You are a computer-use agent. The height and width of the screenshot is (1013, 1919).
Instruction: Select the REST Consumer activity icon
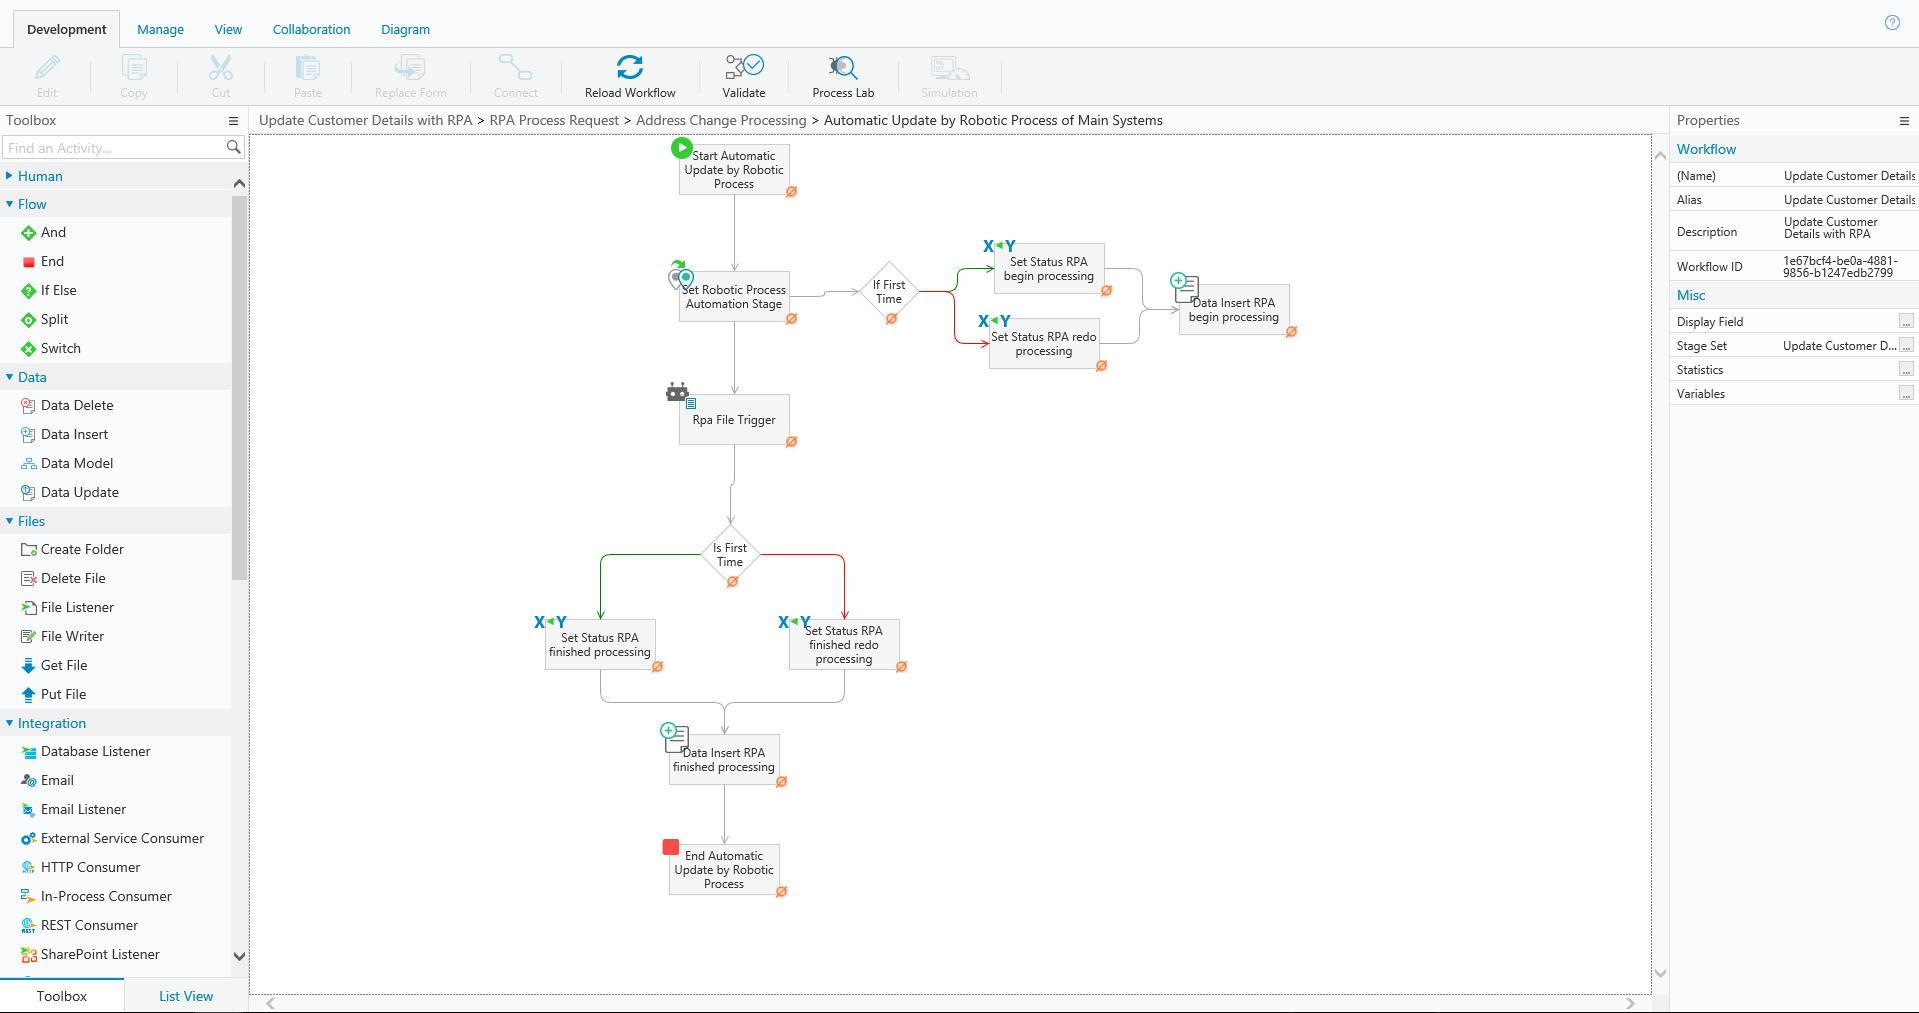[x=29, y=926]
